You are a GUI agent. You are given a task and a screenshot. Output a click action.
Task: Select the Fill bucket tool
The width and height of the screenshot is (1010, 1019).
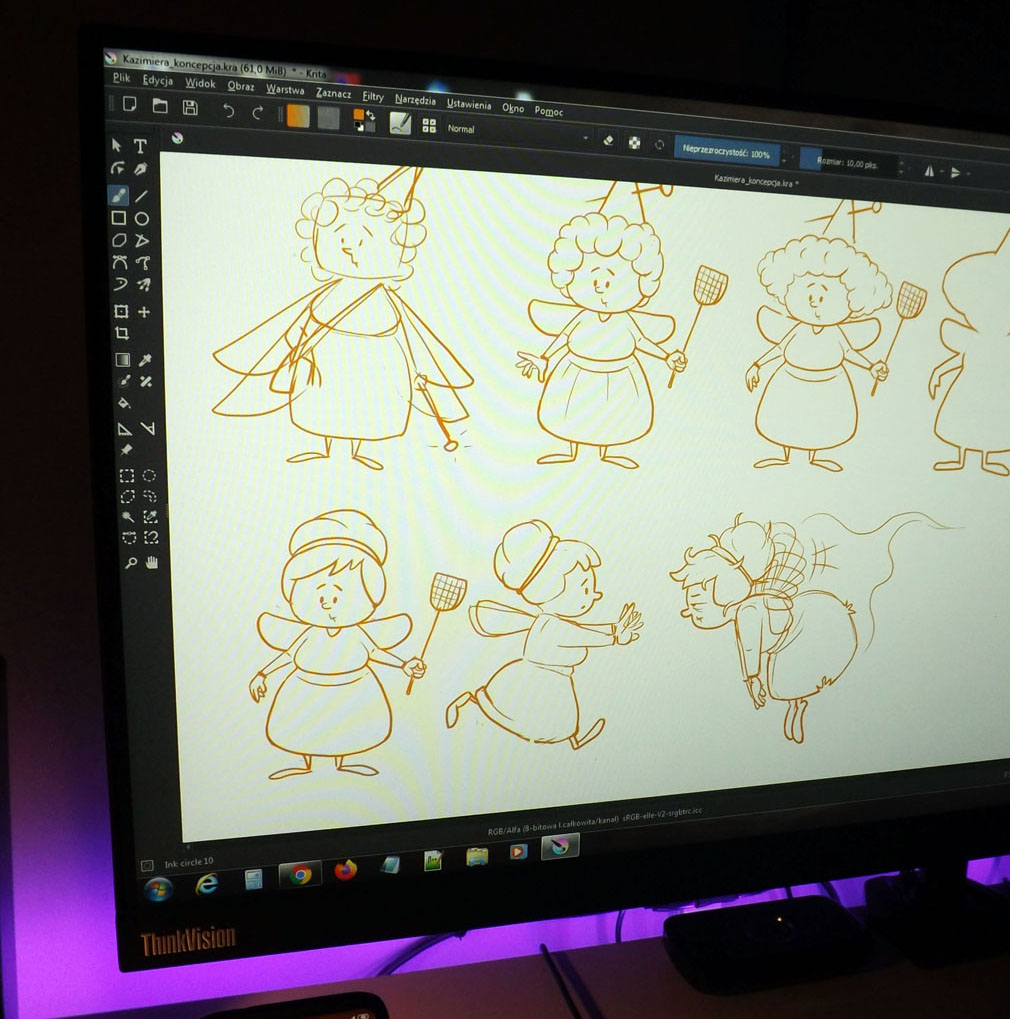123,404
